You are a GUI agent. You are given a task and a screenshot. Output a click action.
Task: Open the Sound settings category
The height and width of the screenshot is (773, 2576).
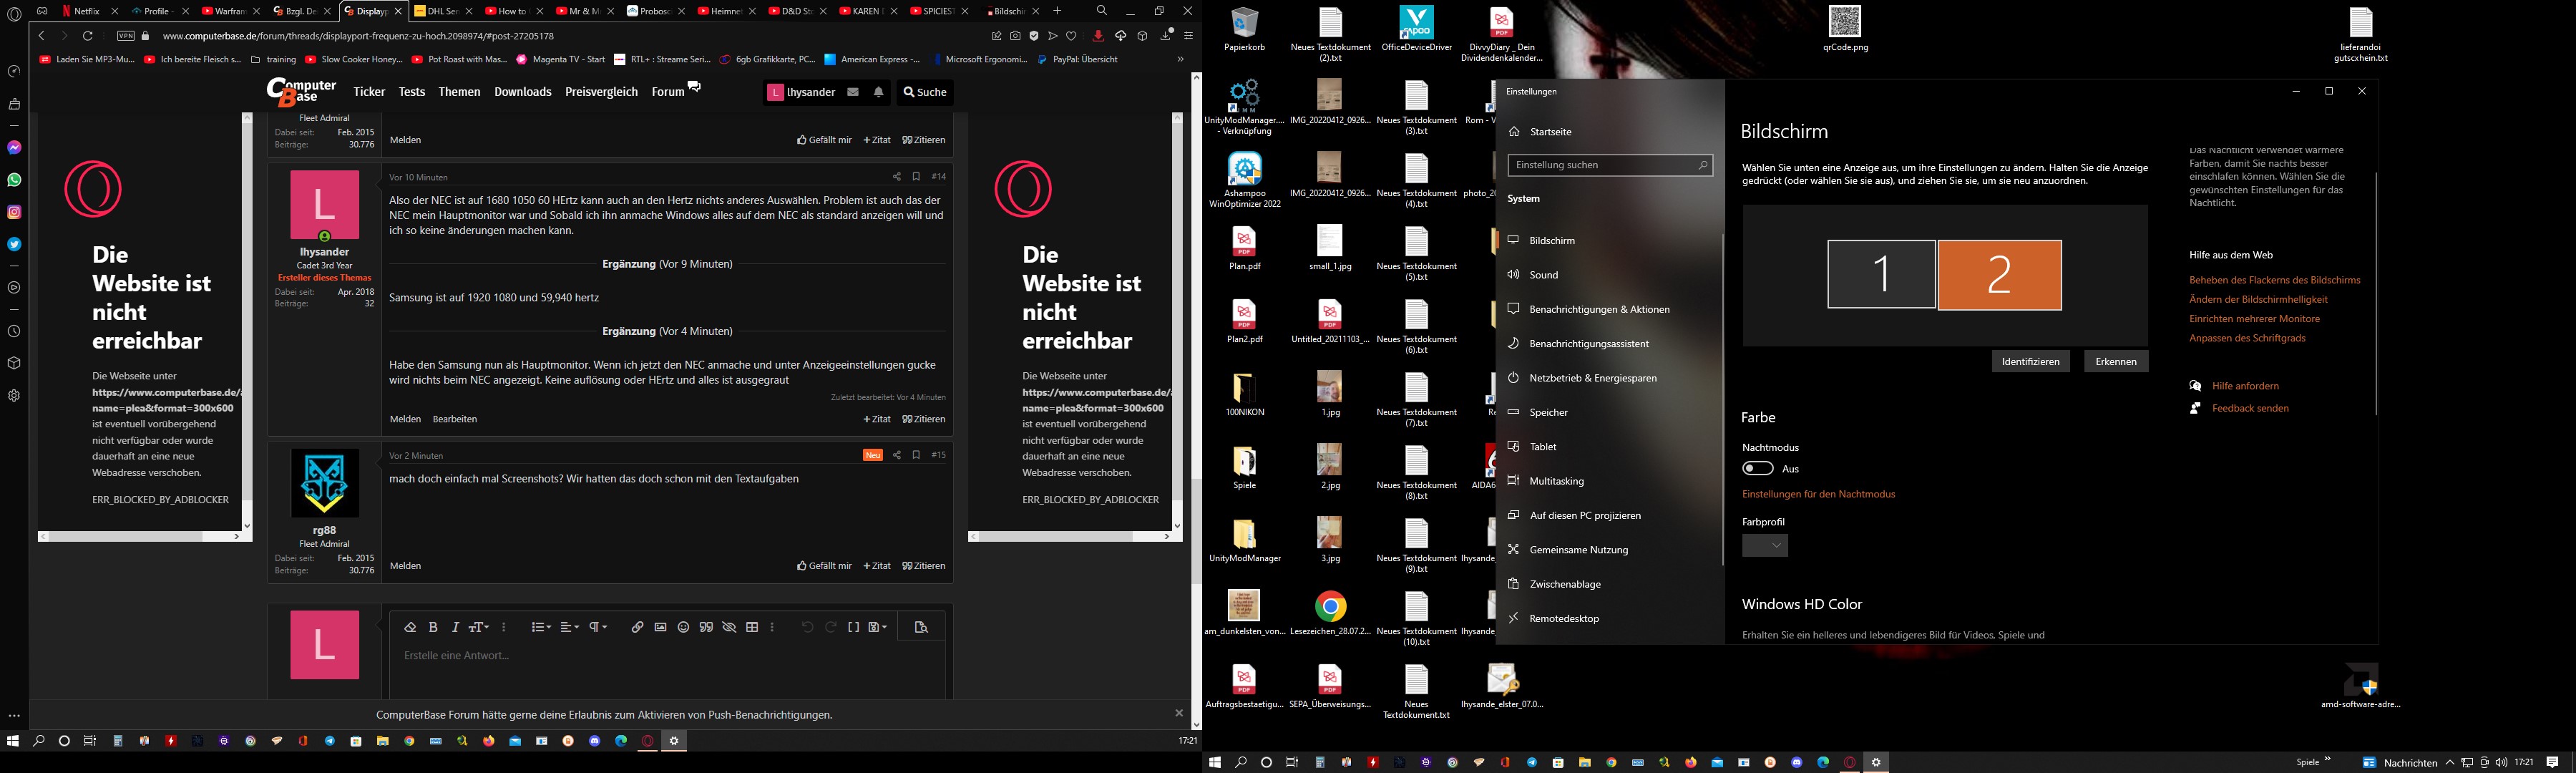[x=1543, y=275]
